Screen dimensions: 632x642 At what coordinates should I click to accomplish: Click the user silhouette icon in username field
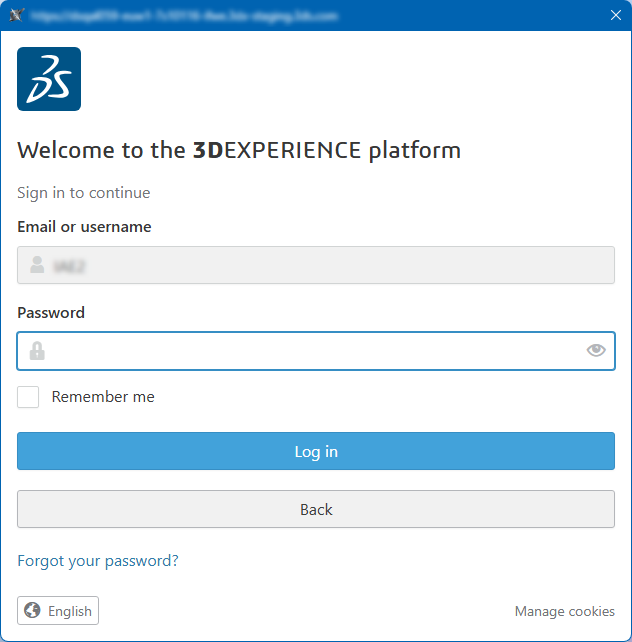point(37,265)
